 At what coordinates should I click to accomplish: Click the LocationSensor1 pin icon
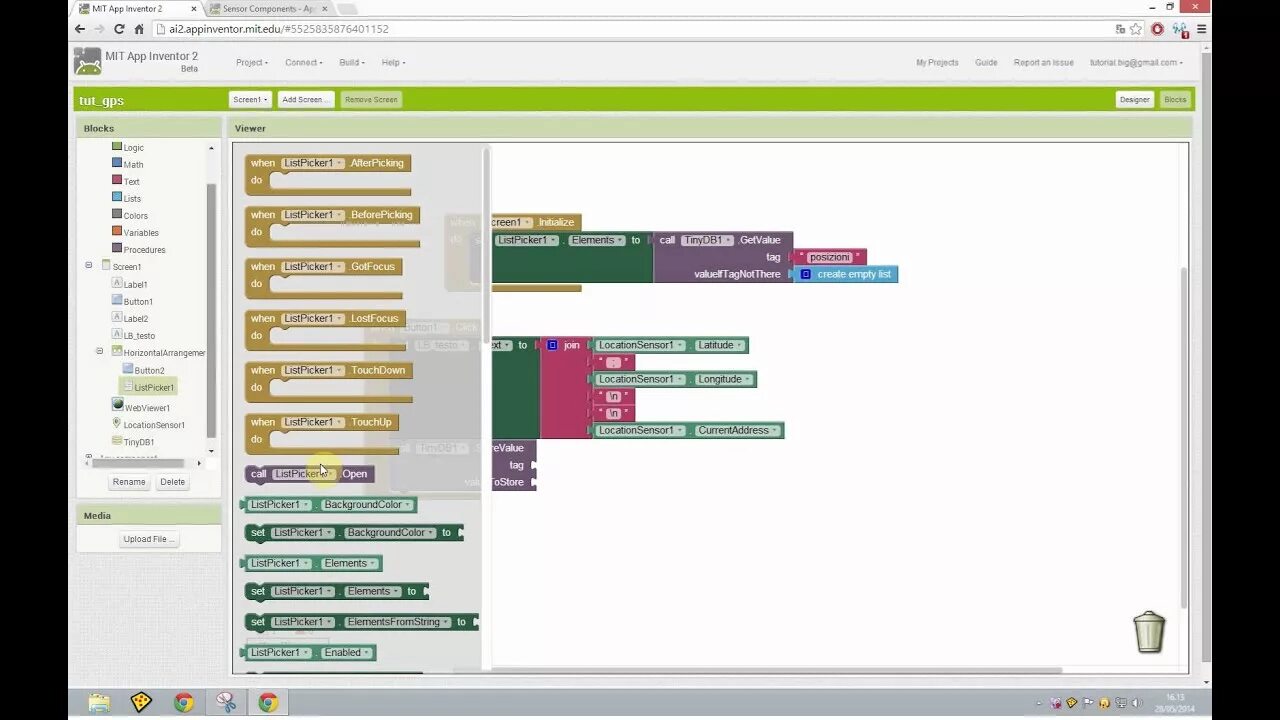117,423
